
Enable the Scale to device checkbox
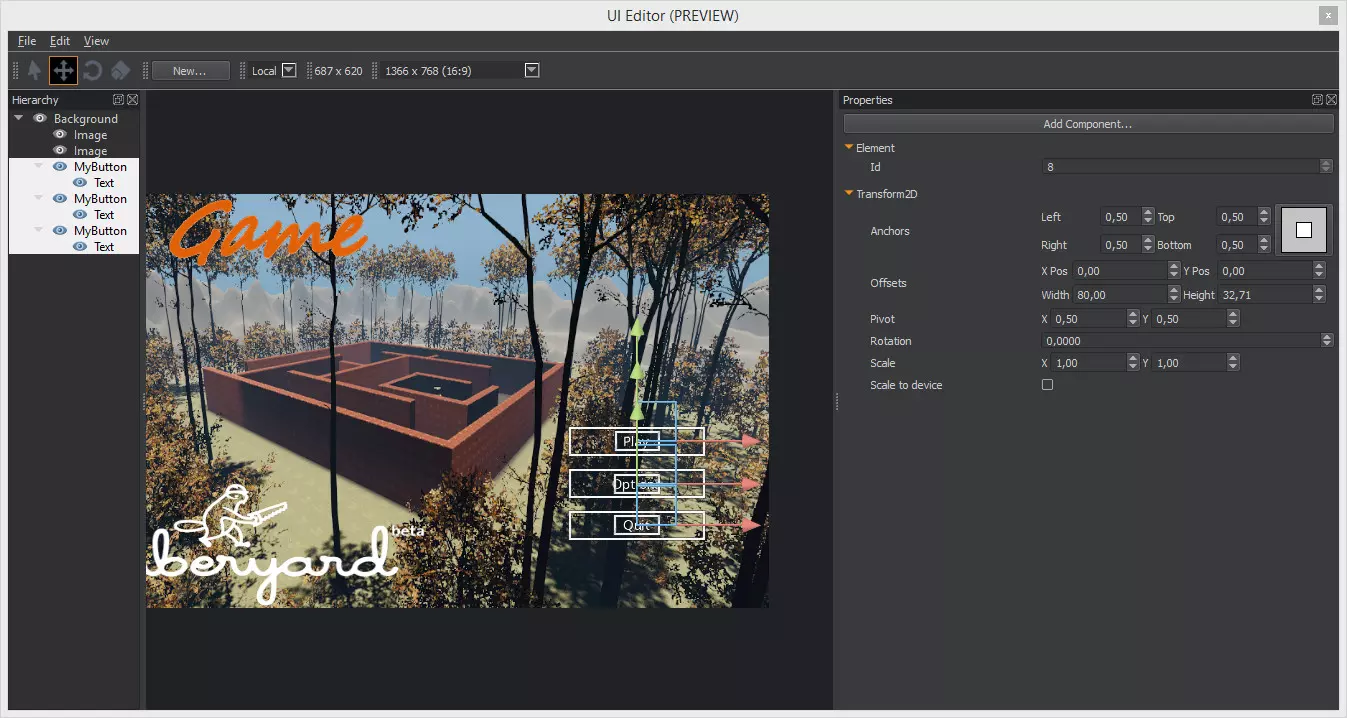[x=1047, y=385]
